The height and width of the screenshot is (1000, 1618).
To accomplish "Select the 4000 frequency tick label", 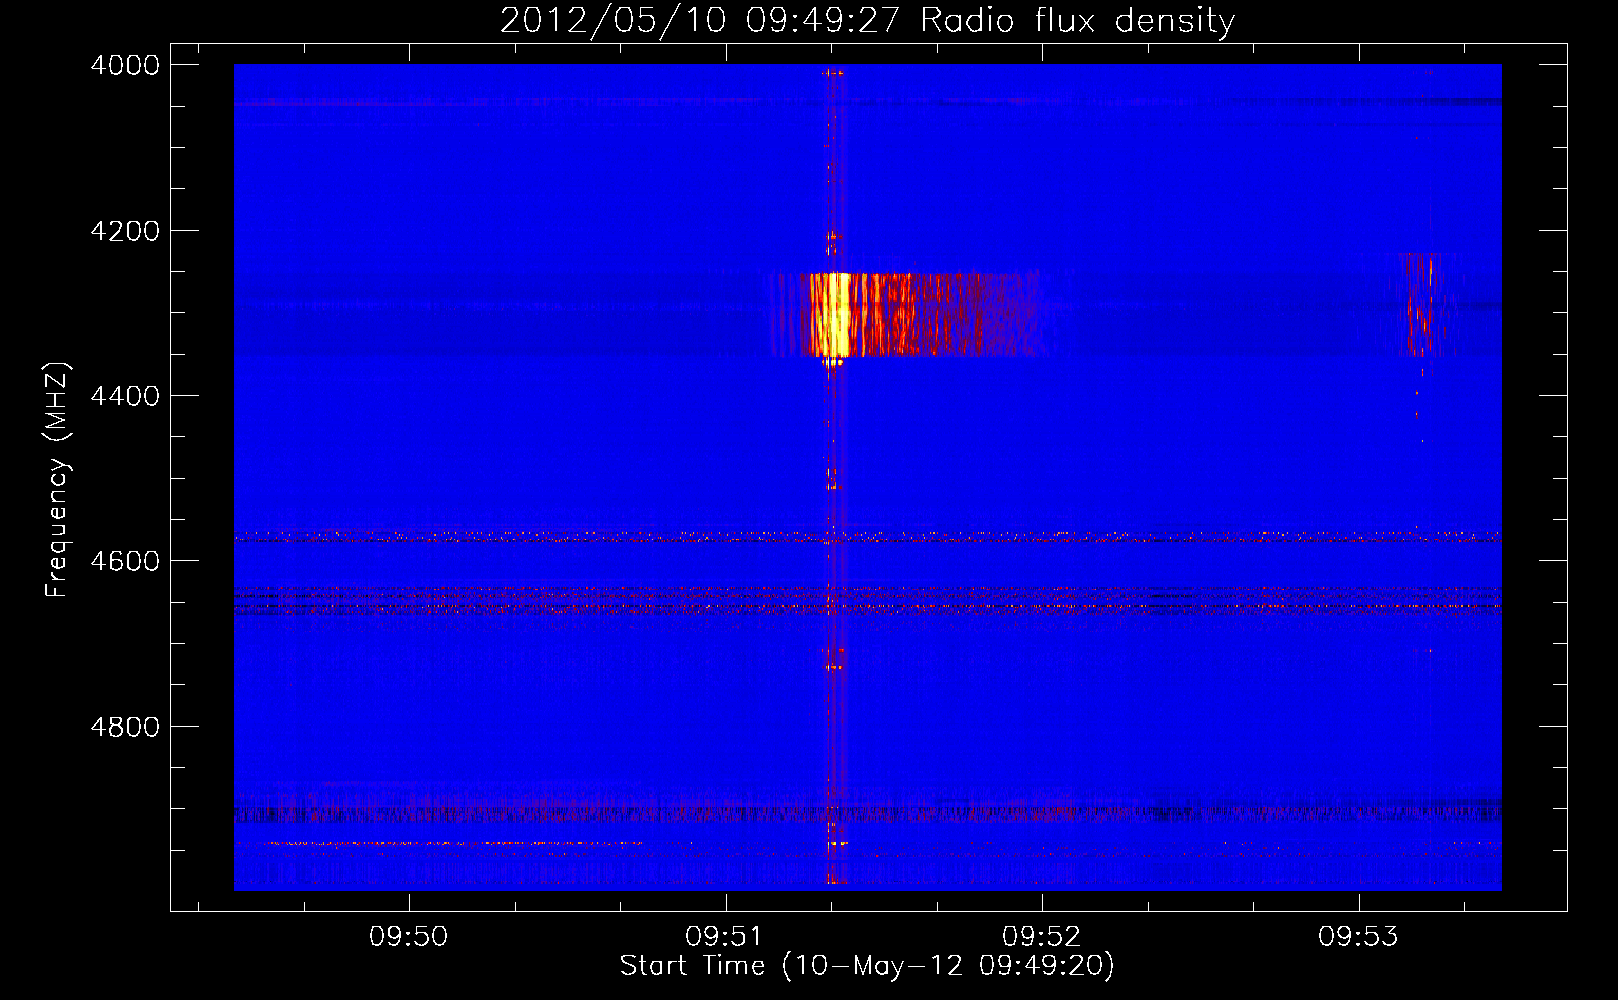I will pyautogui.click(x=125, y=65).
